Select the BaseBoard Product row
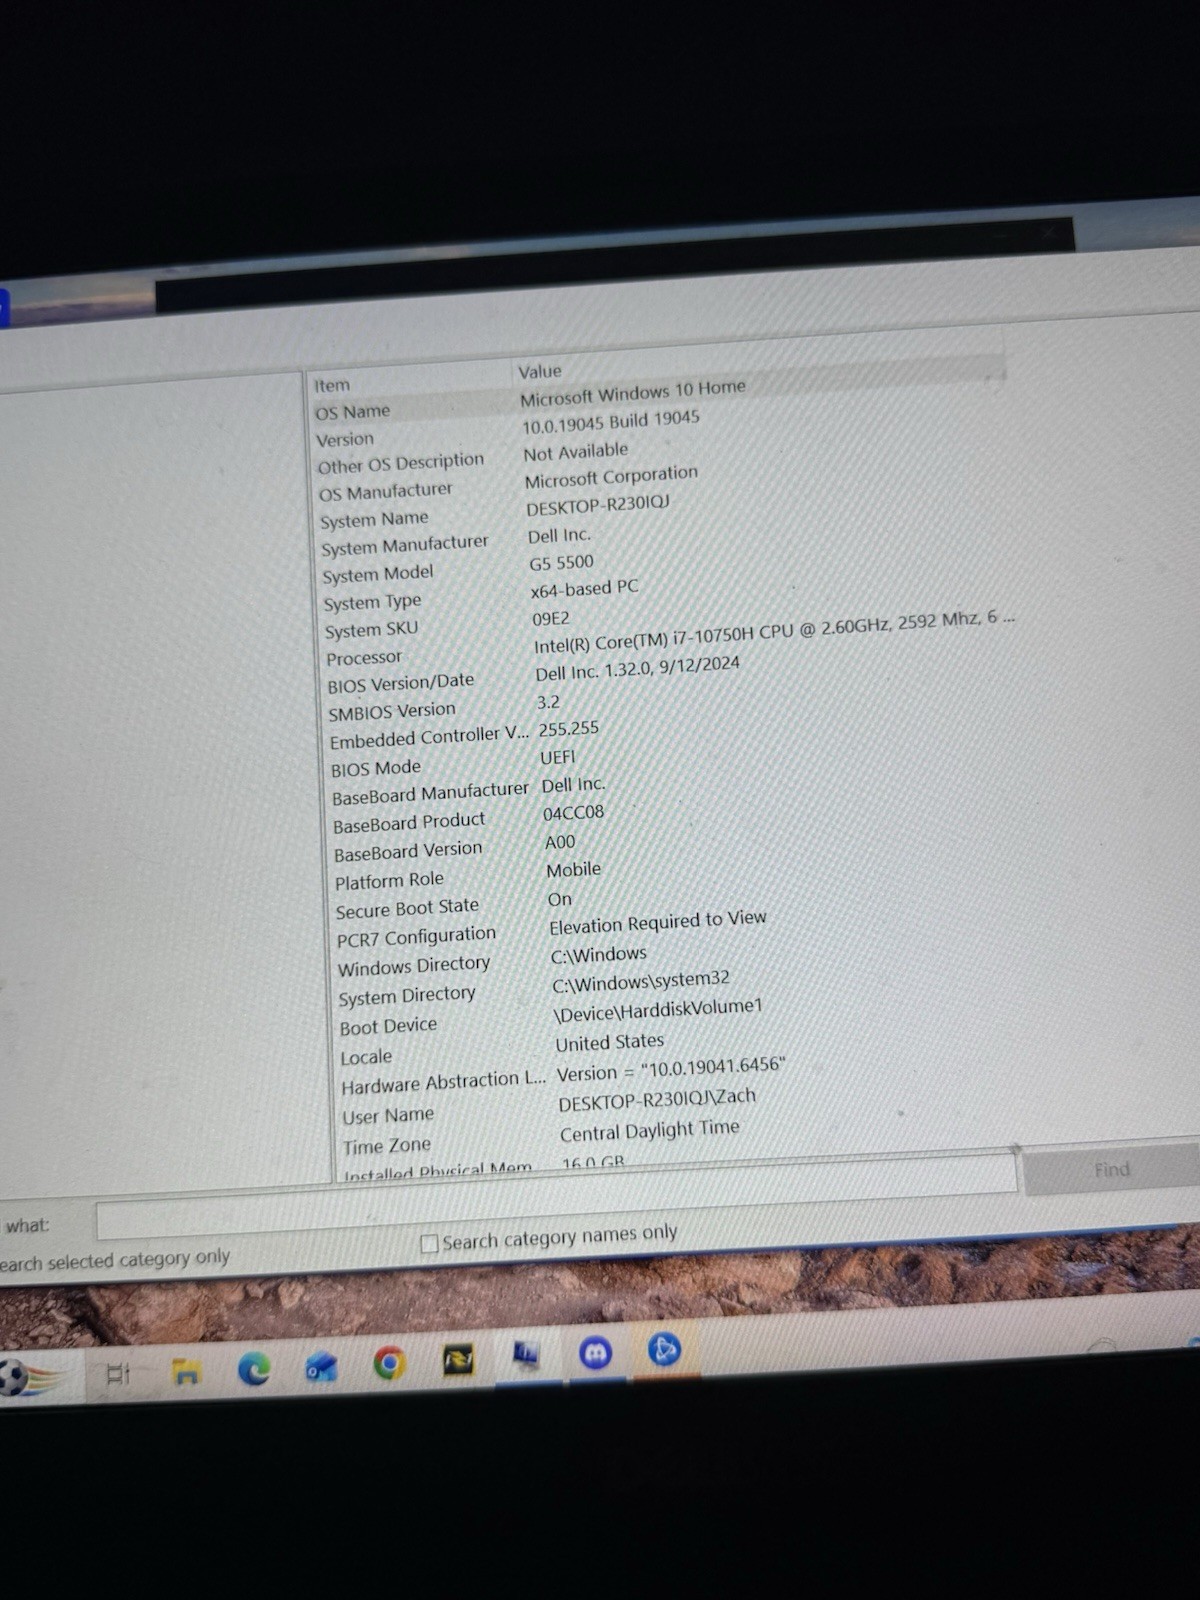1200x1600 pixels. point(409,823)
